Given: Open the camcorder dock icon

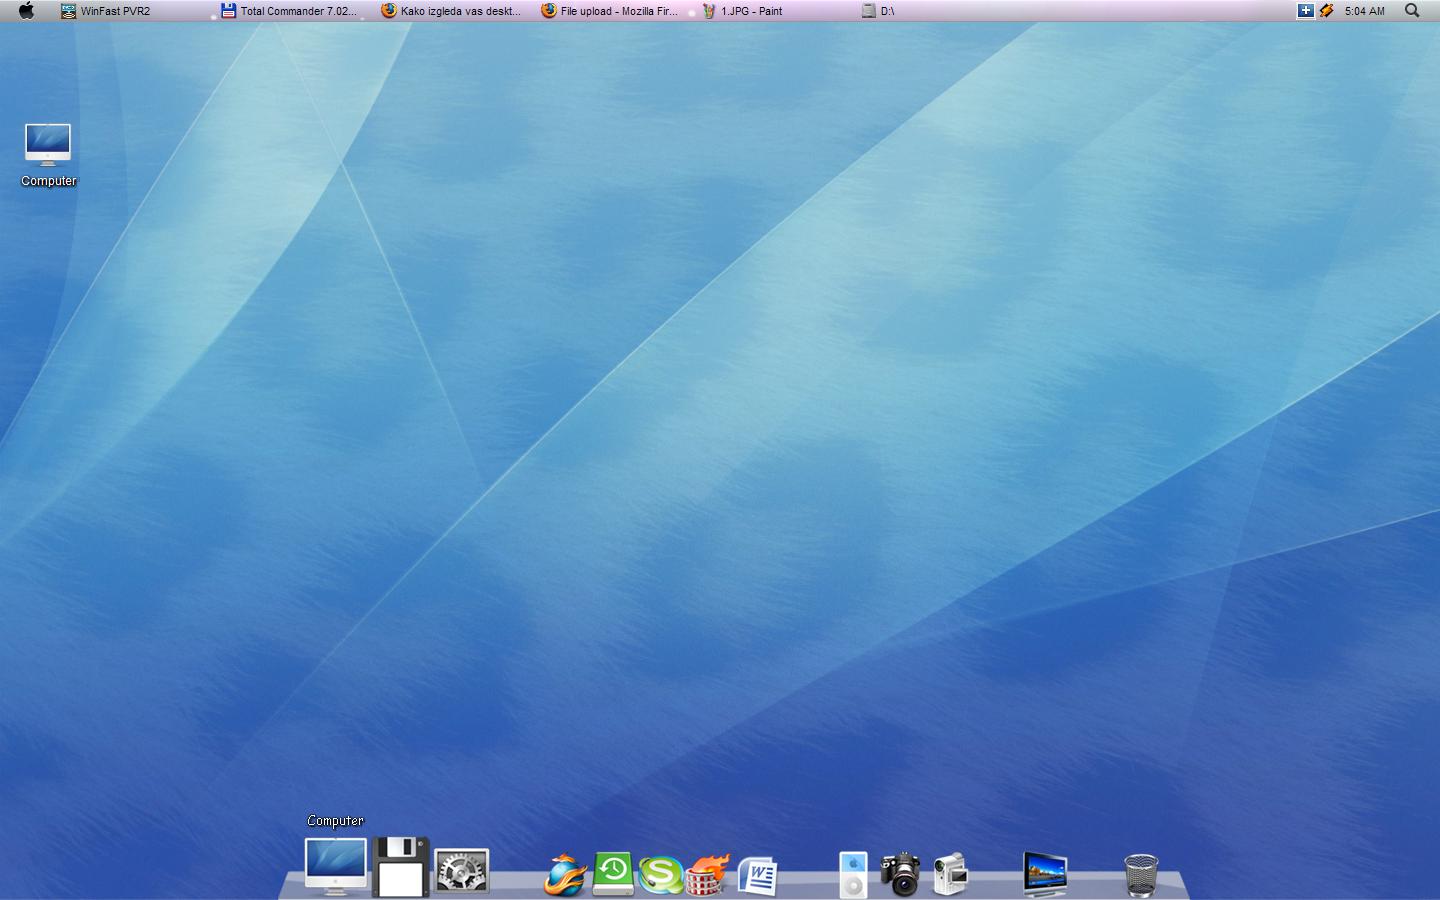Looking at the screenshot, I should tap(950, 874).
